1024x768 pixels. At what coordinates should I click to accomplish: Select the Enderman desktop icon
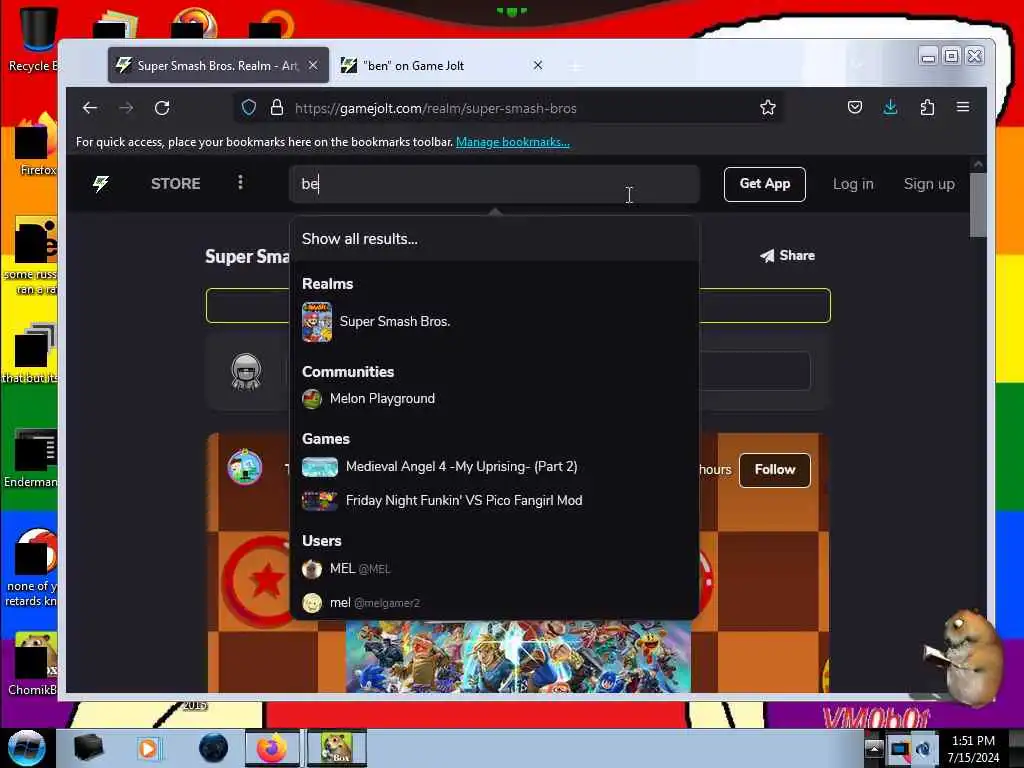coord(33,458)
